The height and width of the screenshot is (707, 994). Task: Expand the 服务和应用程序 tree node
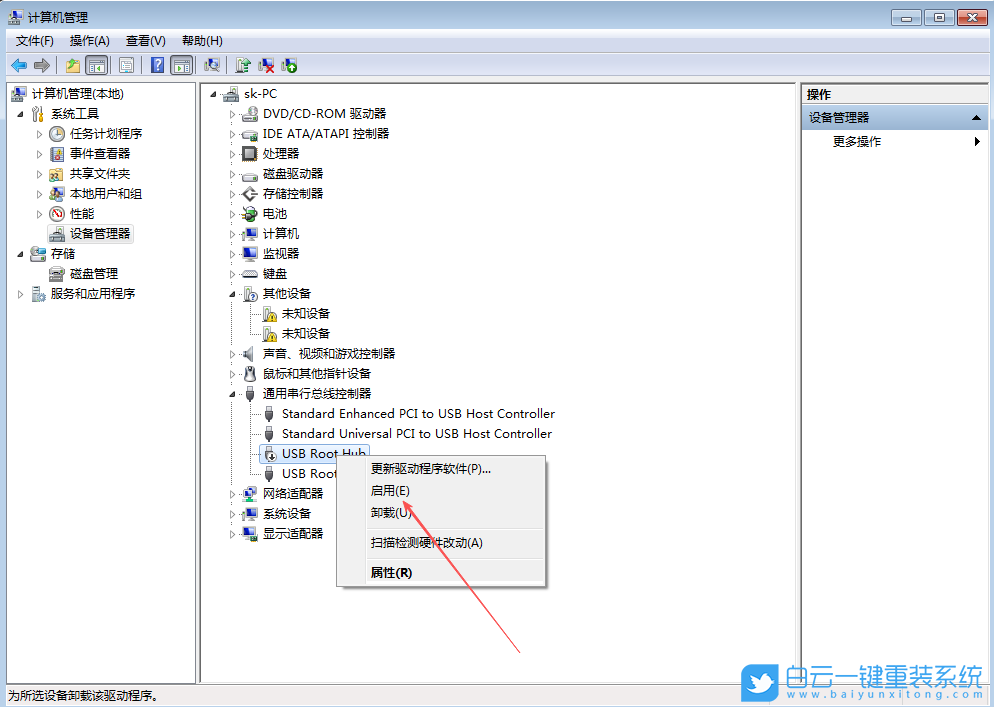pos(20,294)
